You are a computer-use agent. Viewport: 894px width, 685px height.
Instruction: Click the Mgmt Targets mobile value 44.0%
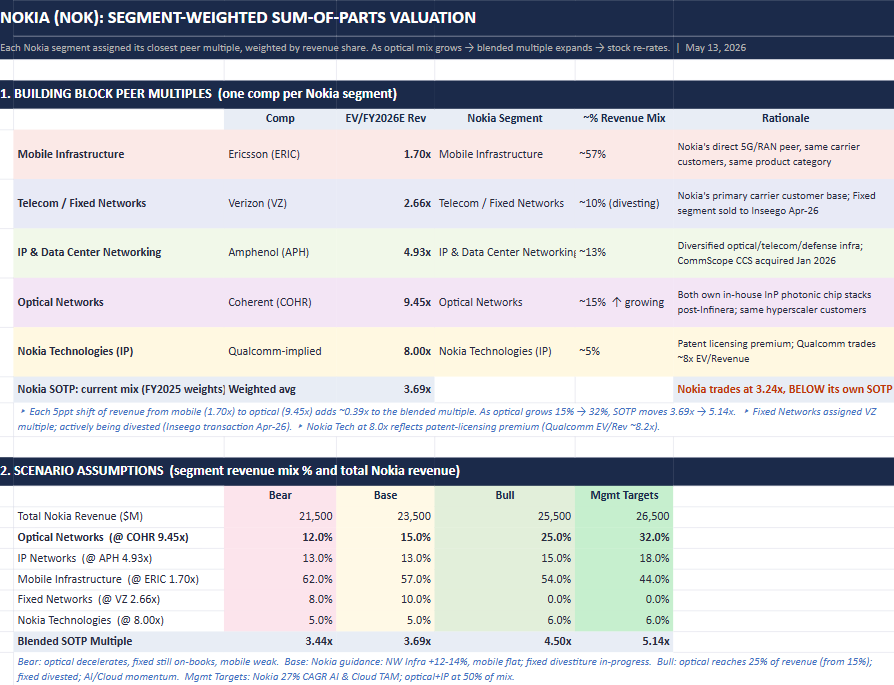654,579
